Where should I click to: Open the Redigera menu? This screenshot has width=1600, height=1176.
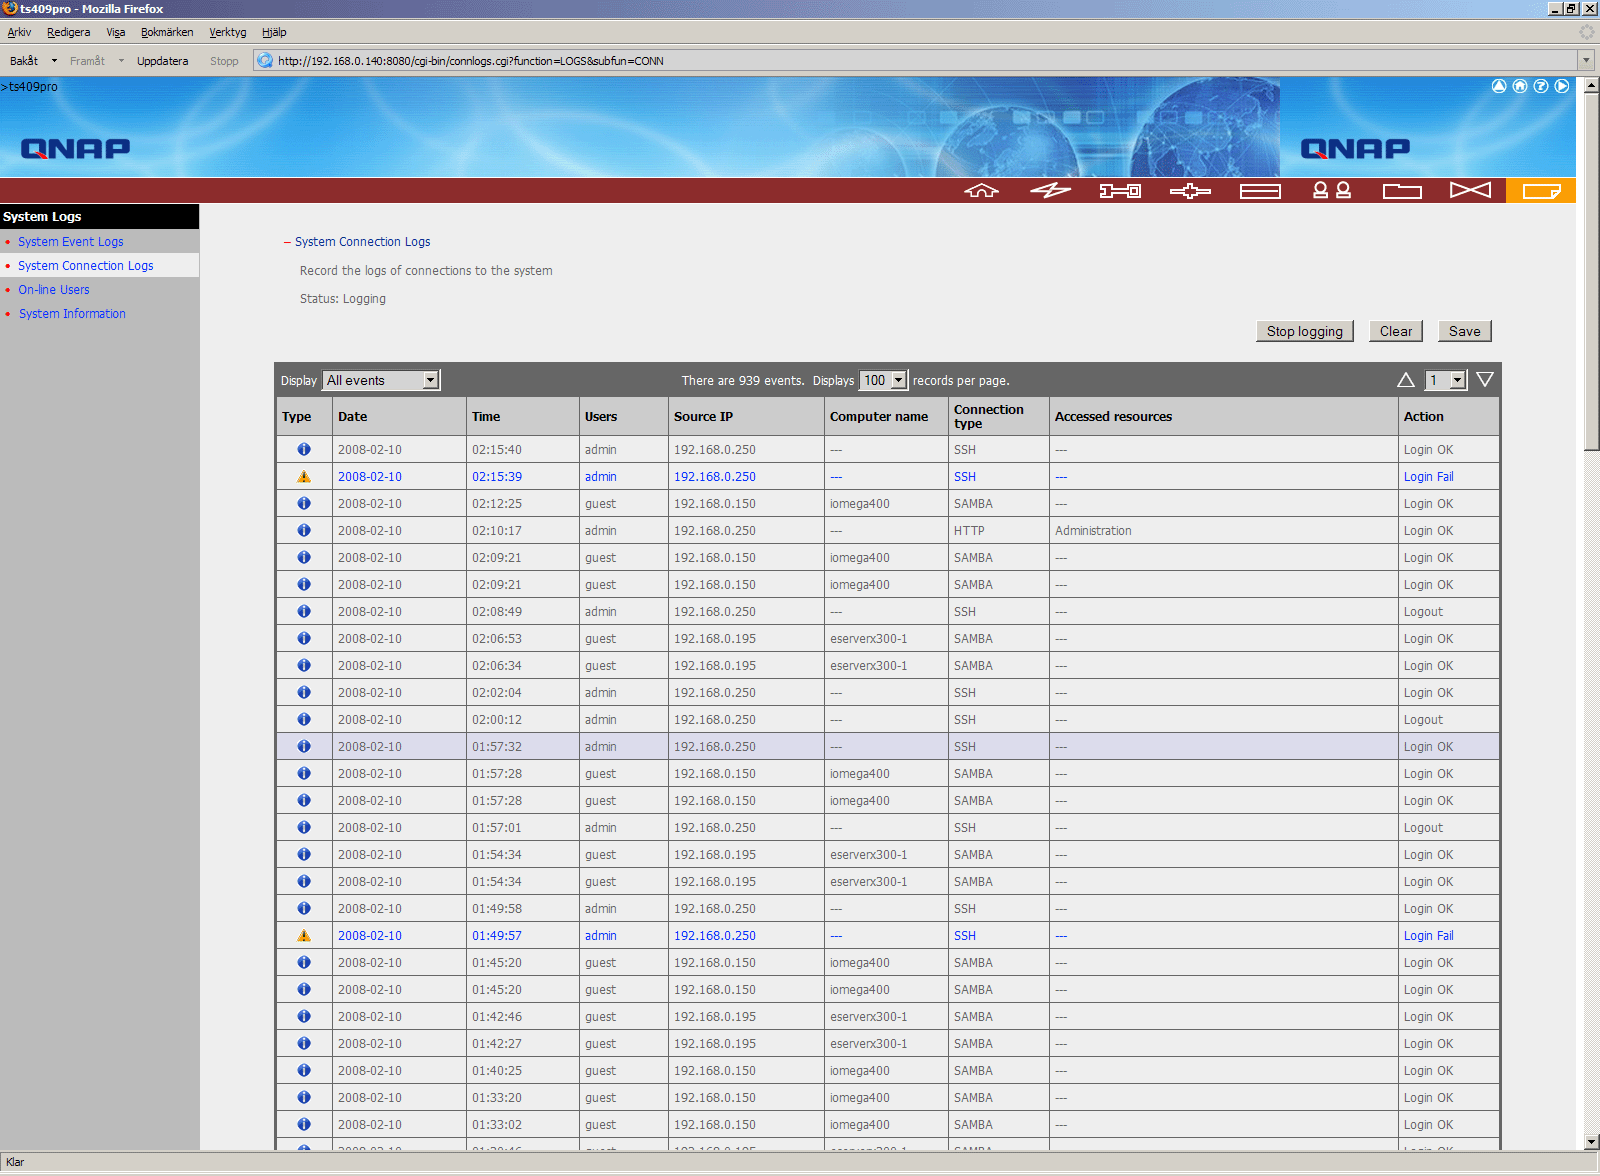coord(68,32)
